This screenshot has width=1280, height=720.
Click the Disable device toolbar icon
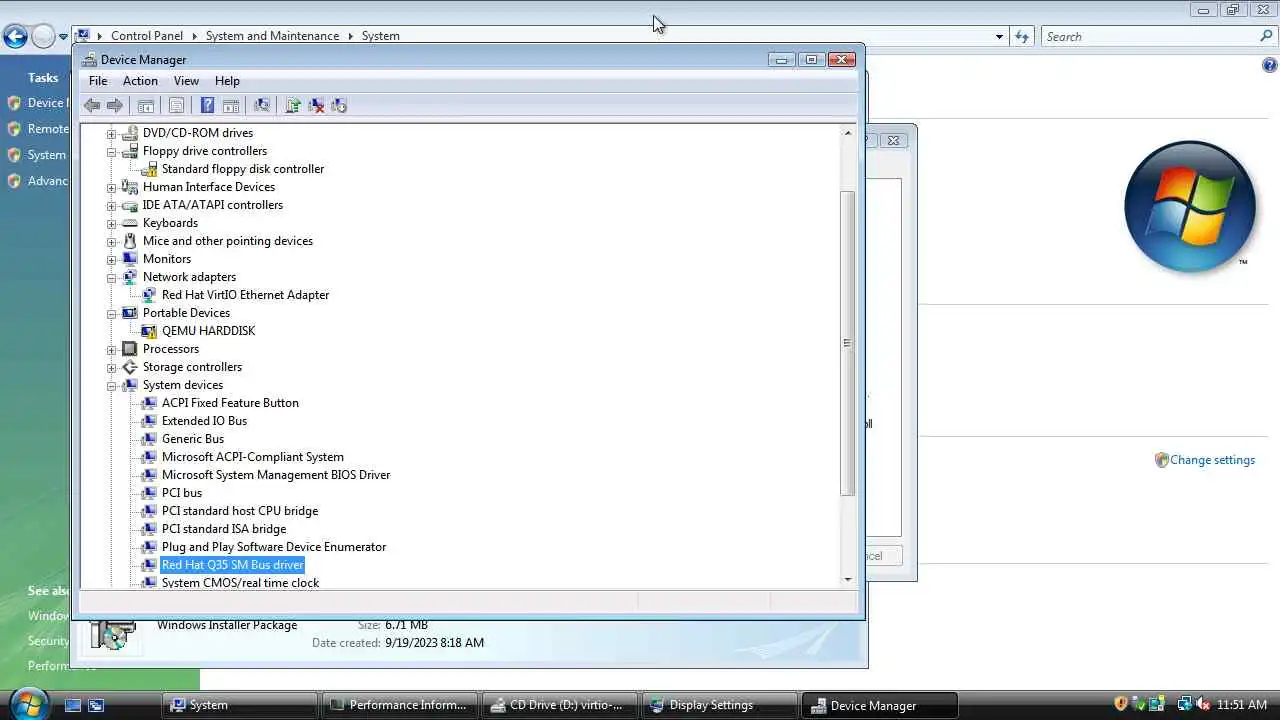(x=339, y=105)
